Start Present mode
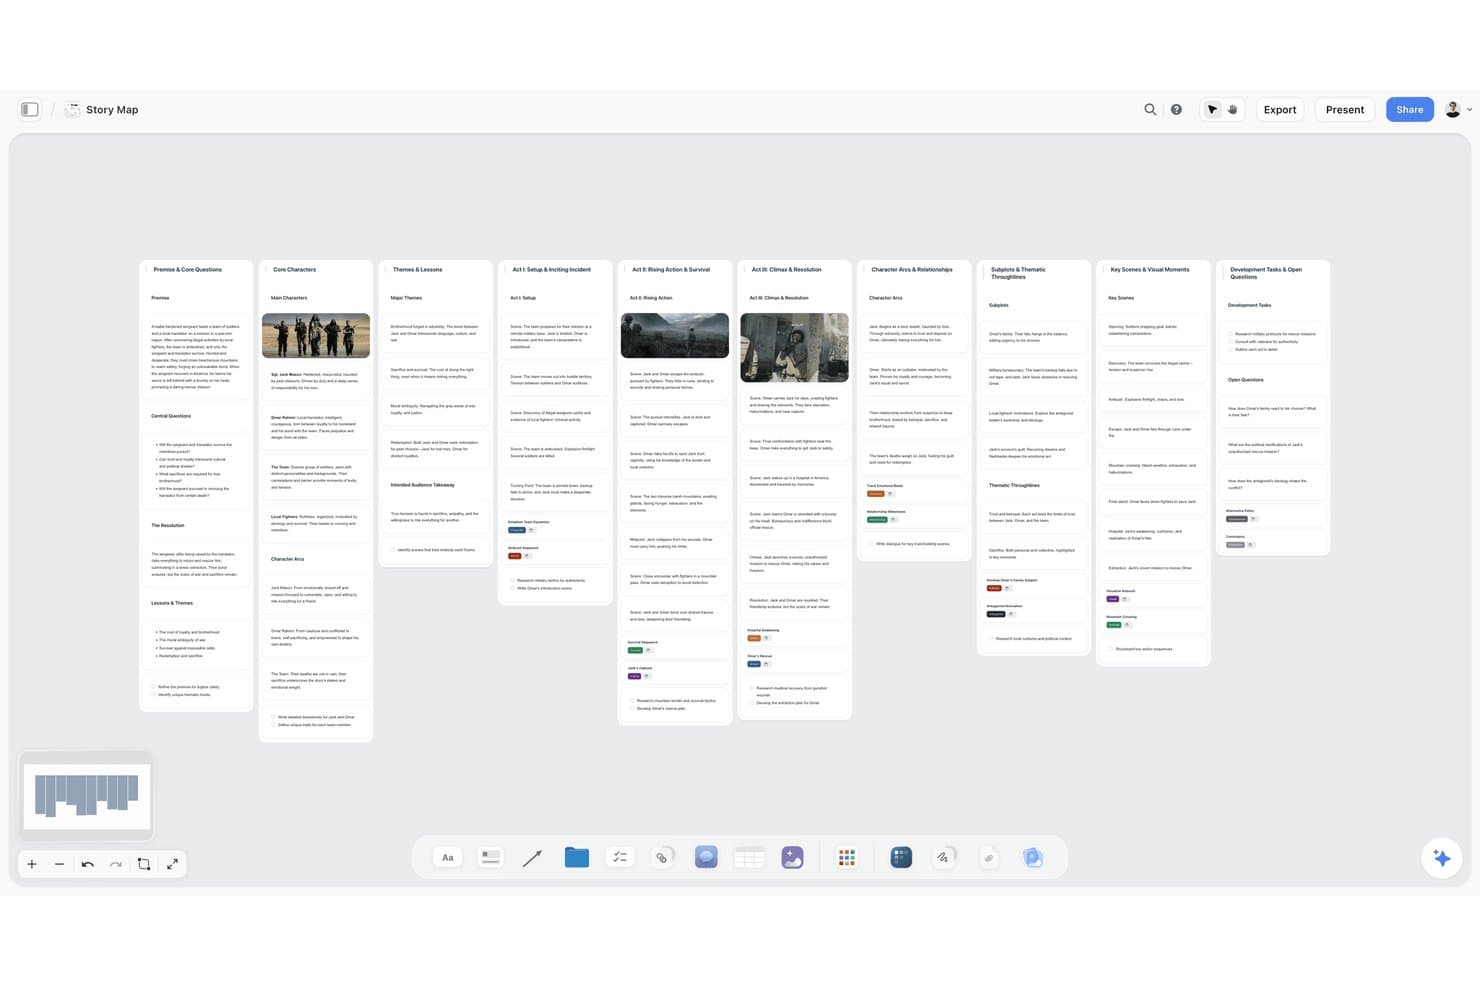The image size is (1480, 987). (x=1344, y=110)
